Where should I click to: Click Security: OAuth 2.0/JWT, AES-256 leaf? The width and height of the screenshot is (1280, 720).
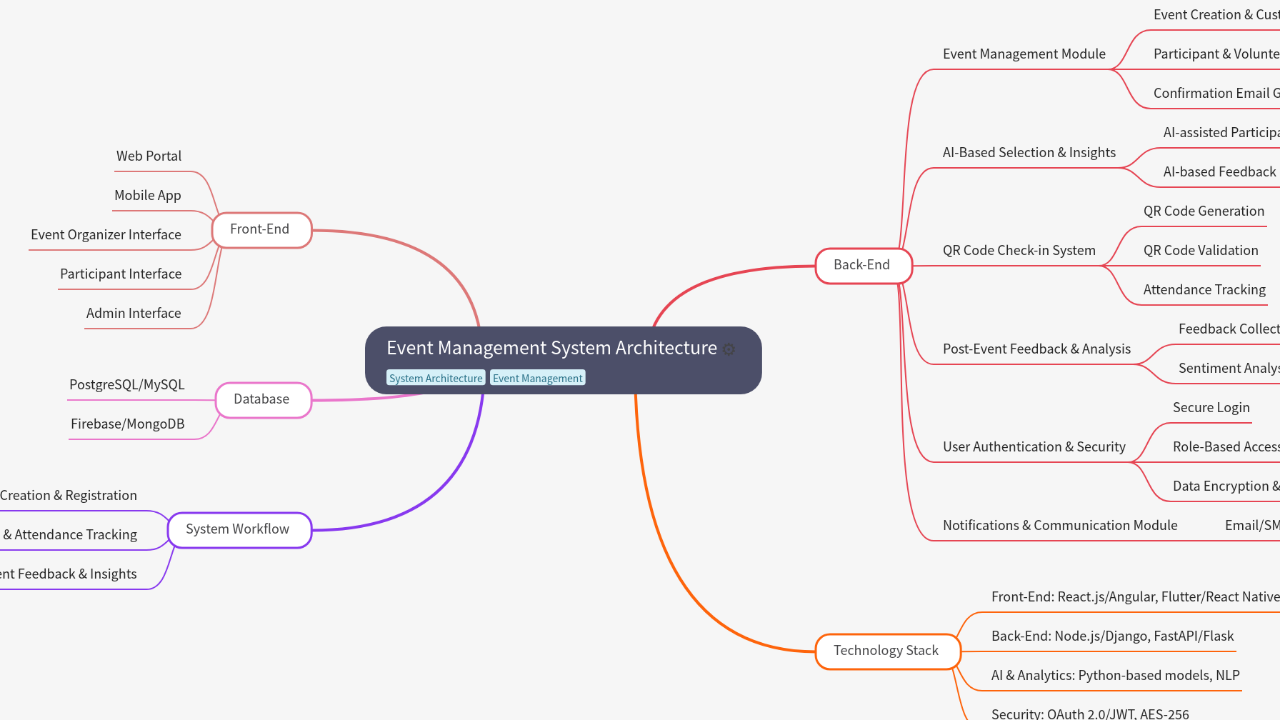tap(1090, 714)
